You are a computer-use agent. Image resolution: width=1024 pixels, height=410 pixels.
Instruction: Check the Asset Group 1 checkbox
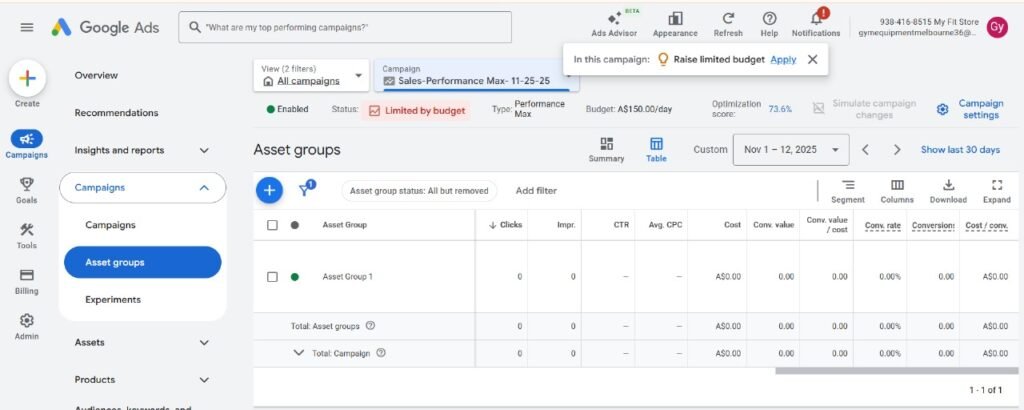(272, 277)
